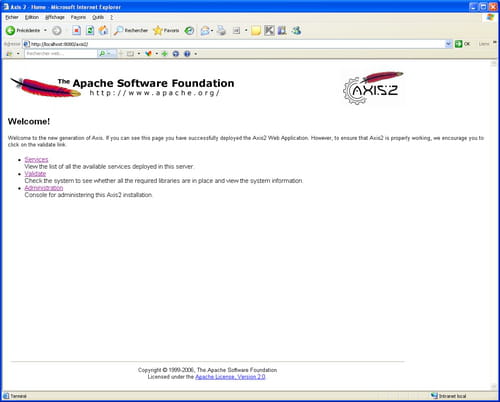
Task: Click the green plus toolbar icon
Action: (x=164, y=54)
